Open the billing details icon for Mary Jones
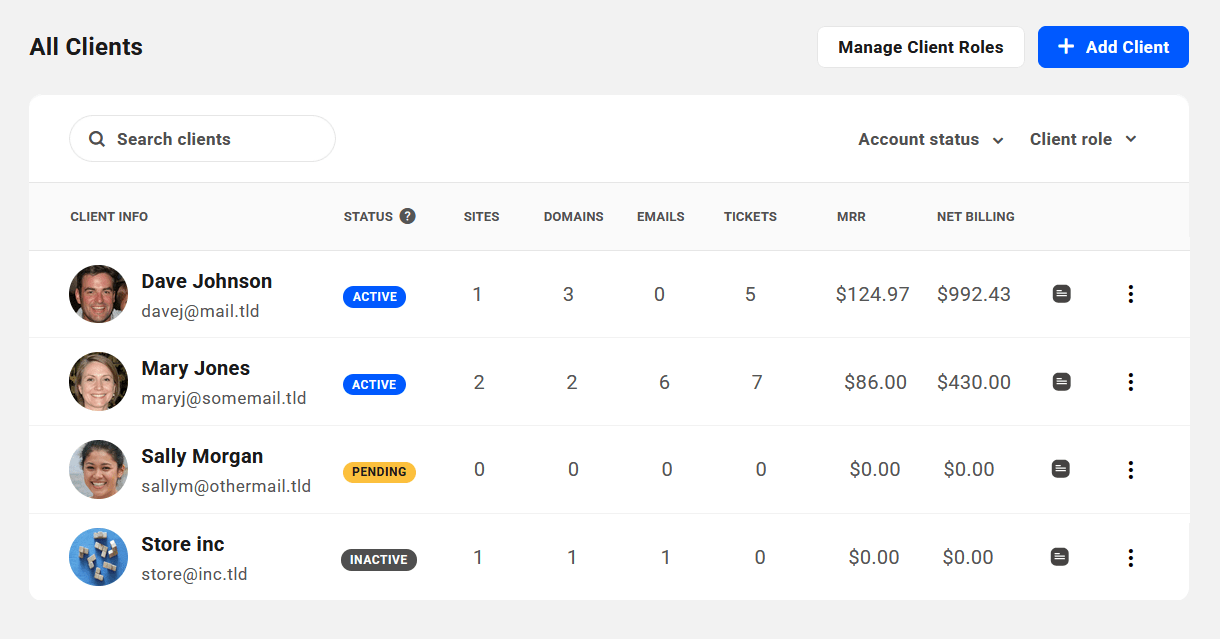The width and height of the screenshot is (1220, 639). [1061, 381]
